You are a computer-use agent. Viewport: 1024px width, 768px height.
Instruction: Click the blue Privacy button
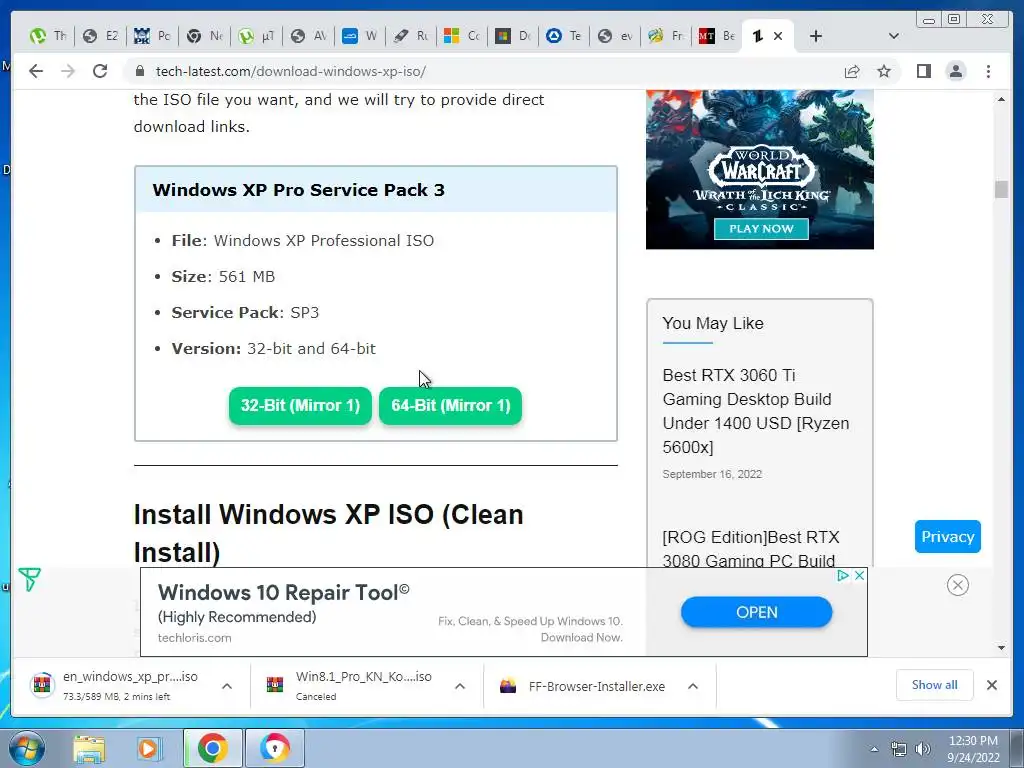click(948, 536)
